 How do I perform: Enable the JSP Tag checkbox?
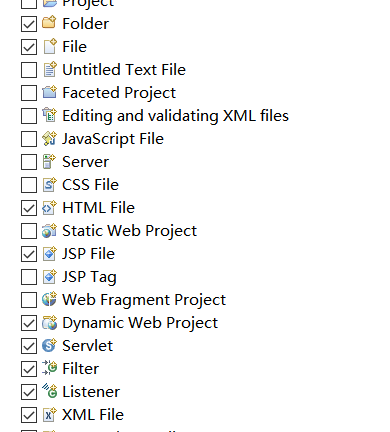pyautogui.click(x=29, y=277)
